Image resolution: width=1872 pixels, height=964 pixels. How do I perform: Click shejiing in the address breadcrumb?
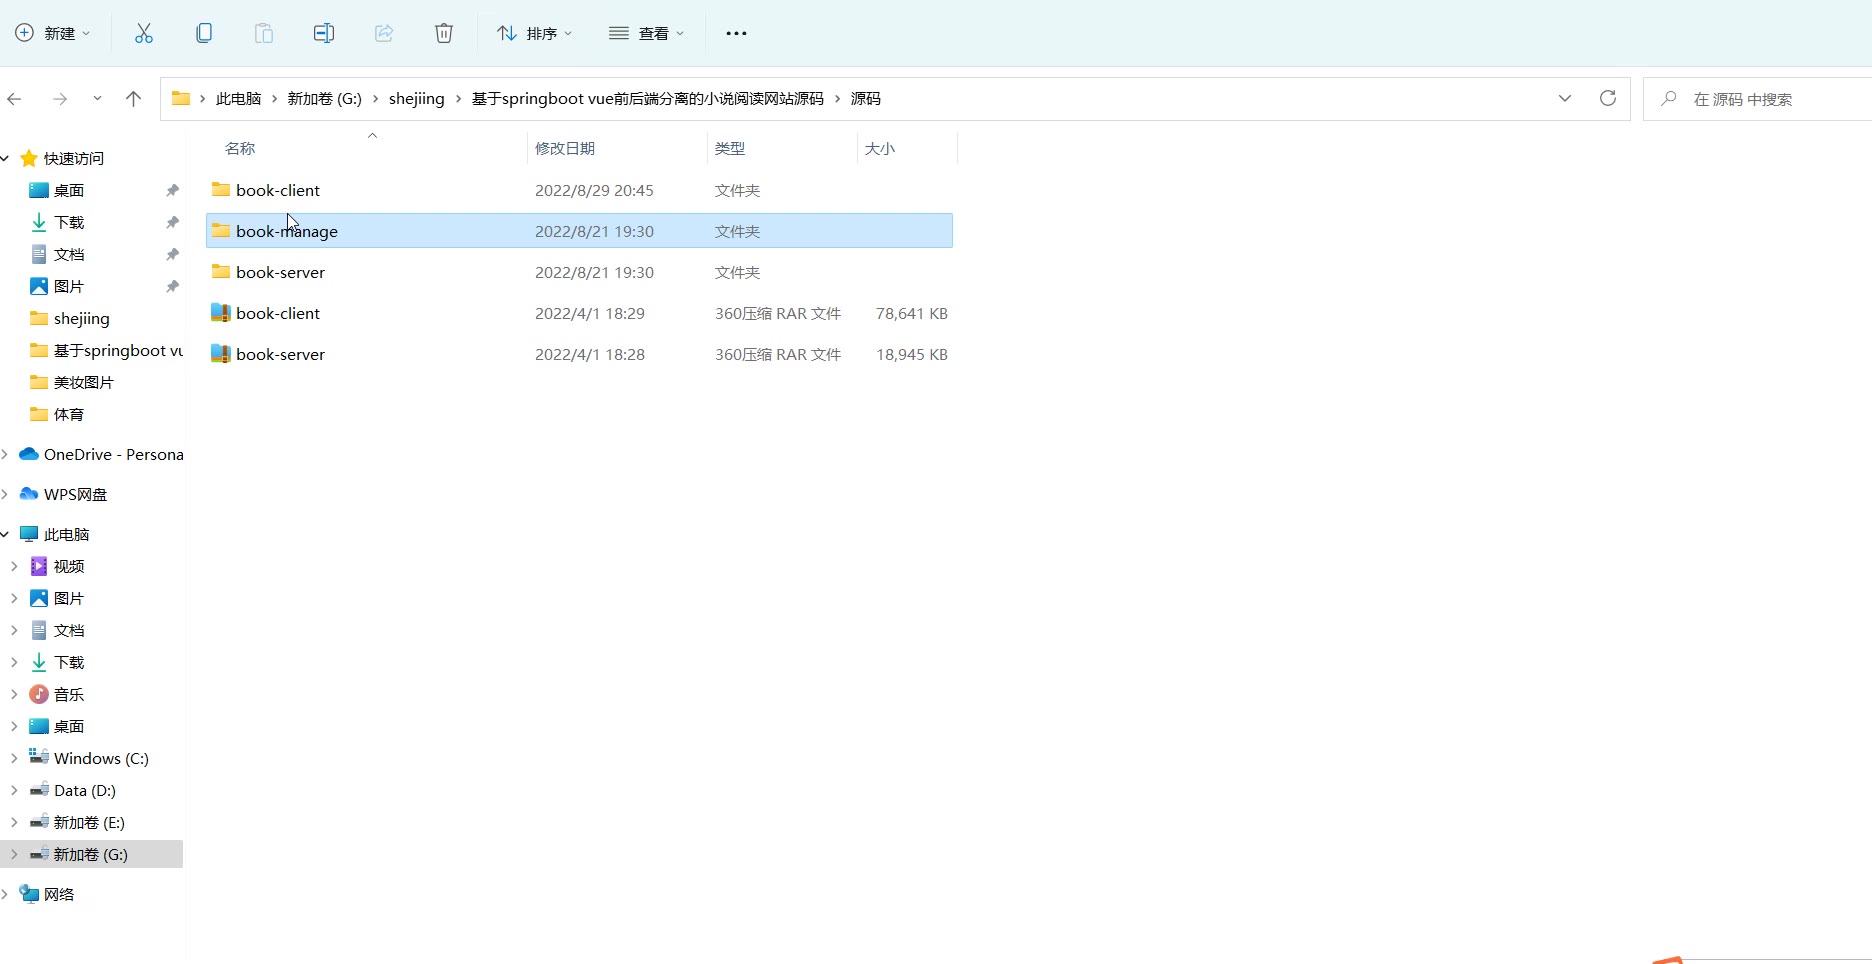(x=416, y=98)
